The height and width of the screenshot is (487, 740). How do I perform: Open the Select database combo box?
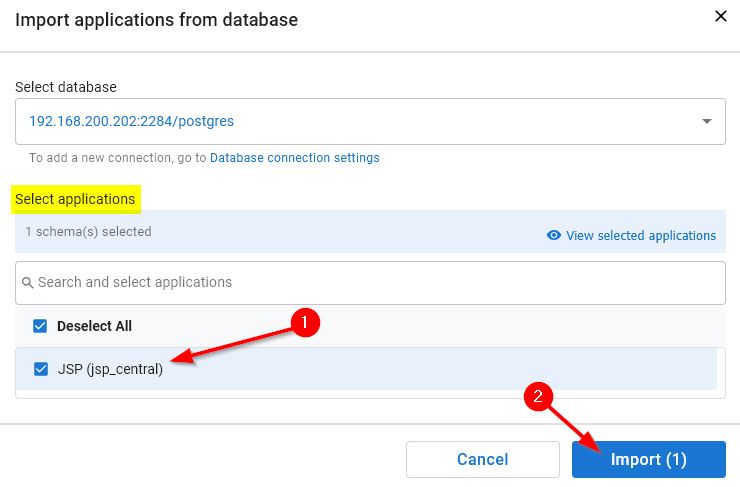point(370,122)
